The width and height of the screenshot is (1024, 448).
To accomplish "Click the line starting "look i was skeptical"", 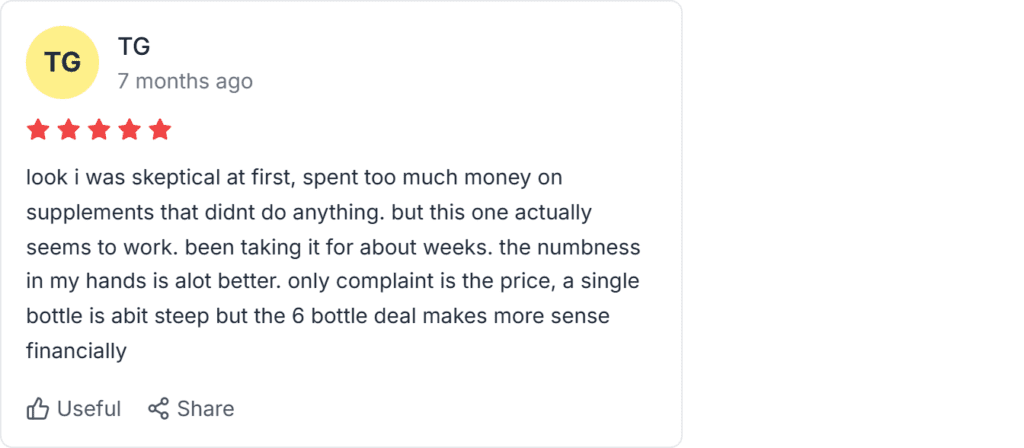I will pyautogui.click(x=294, y=178).
